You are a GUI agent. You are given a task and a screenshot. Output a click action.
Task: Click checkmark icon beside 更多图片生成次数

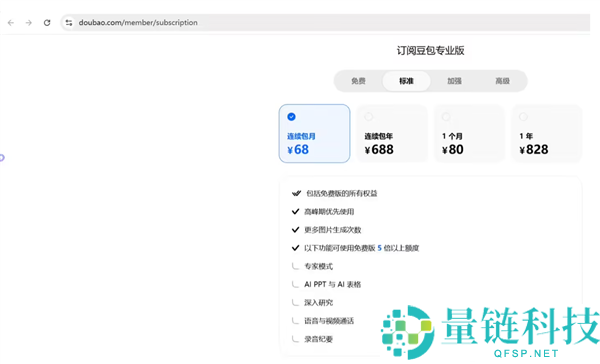coord(295,230)
